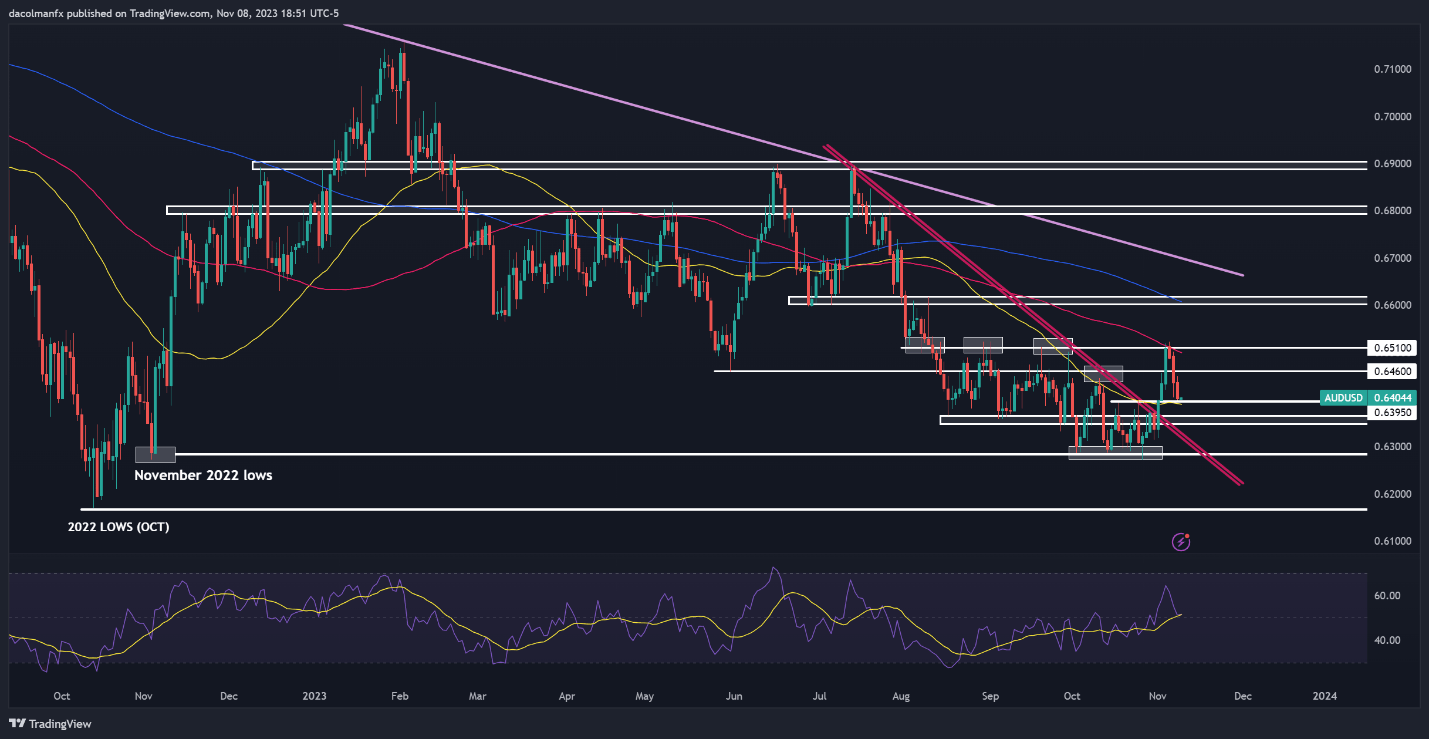
Task: Click the 0.69000 price axis label
Action: 1392,164
